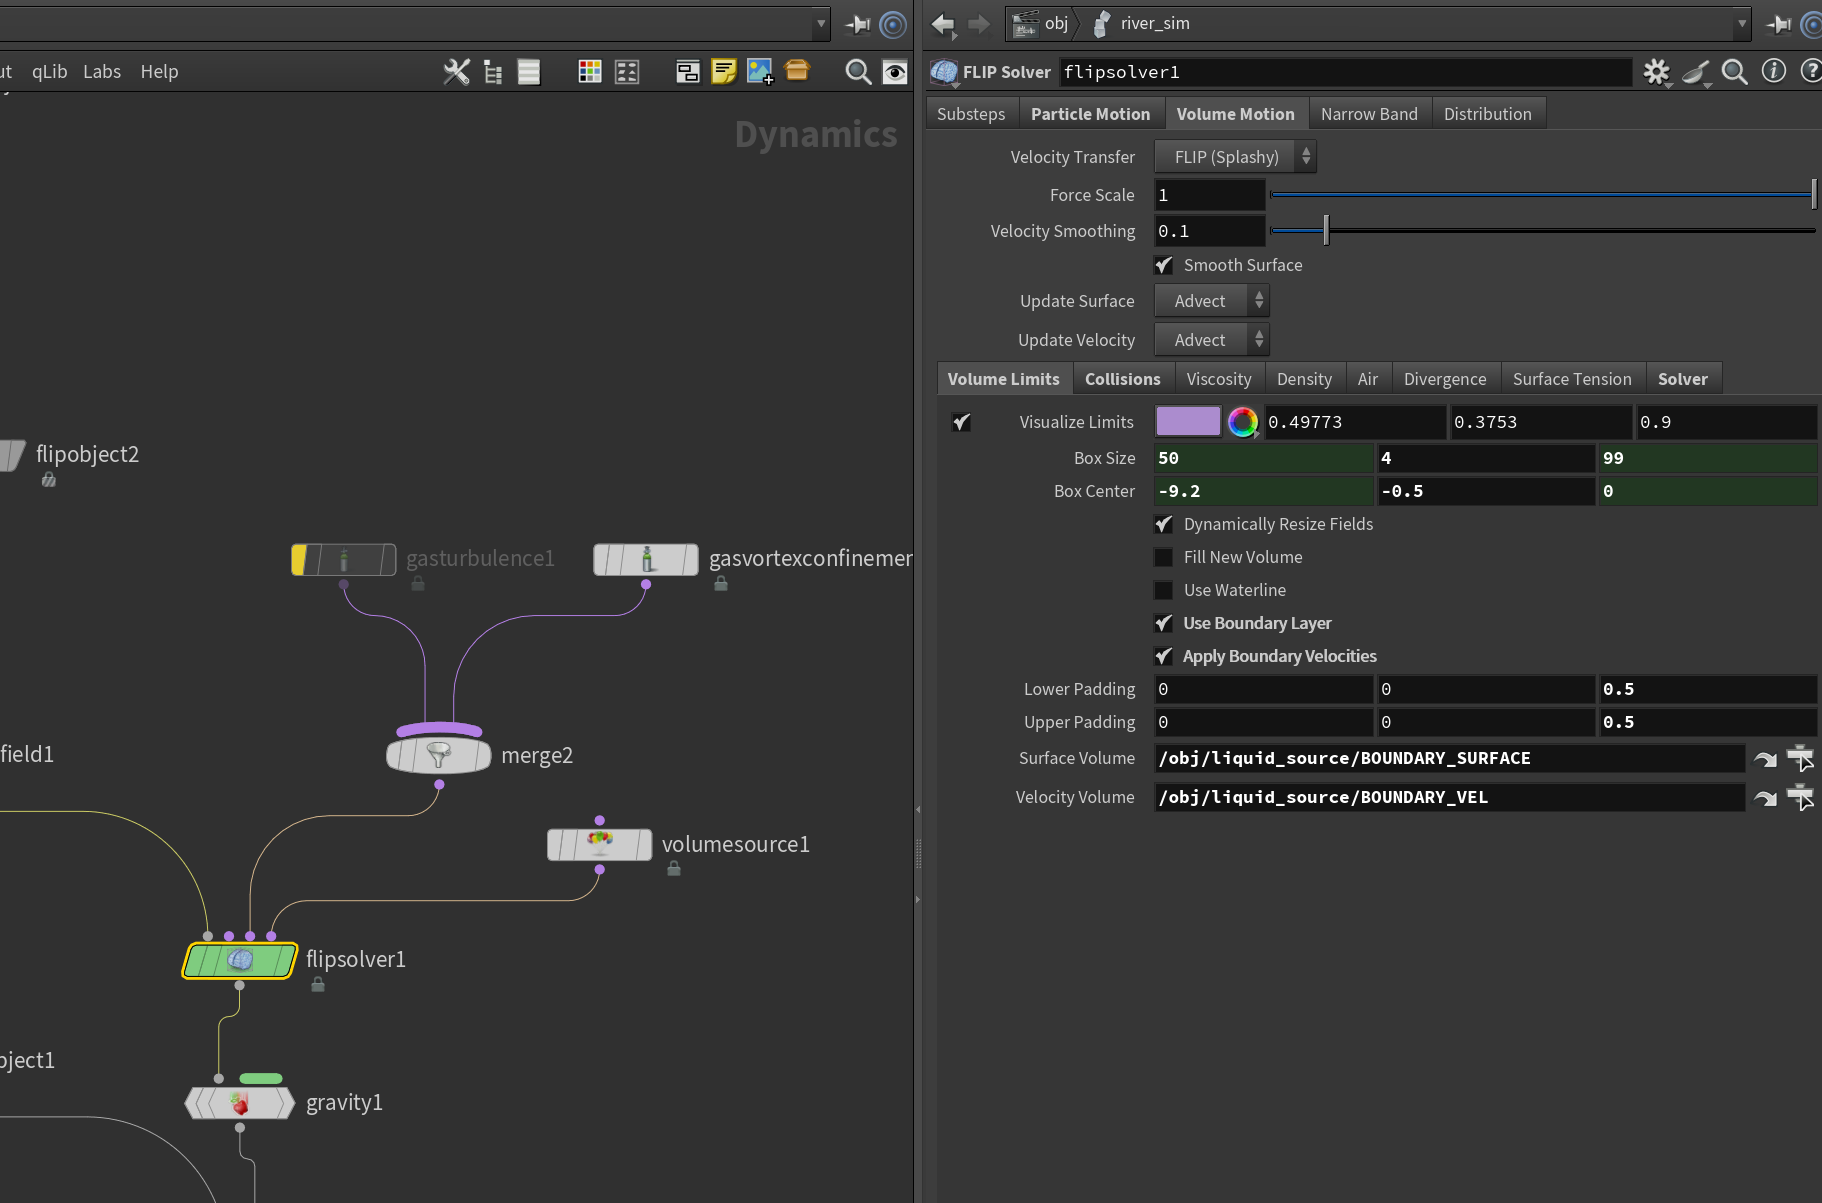Image resolution: width=1822 pixels, height=1203 pixels.
Task: Open node chooser for Velocity Volume
Action: click(1801, 798)
